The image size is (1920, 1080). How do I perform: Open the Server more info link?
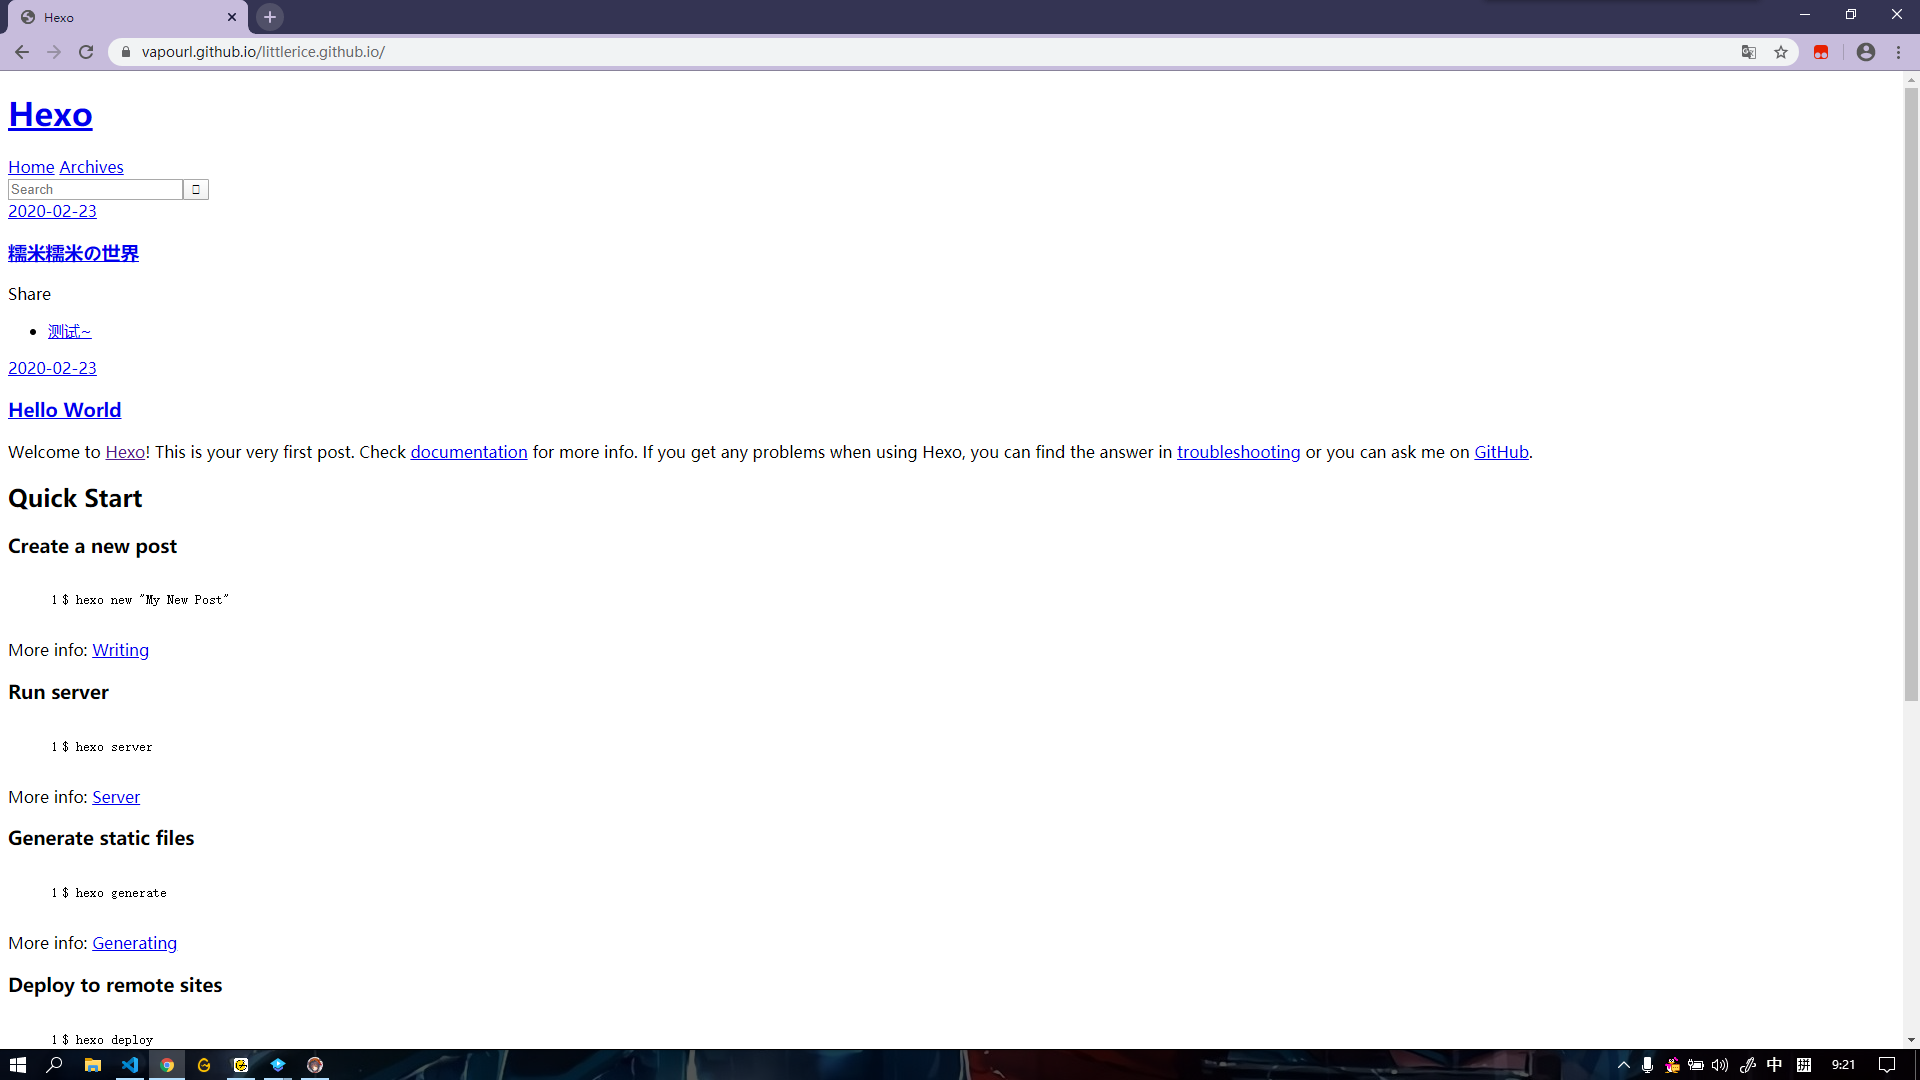(x=116, y=797)
